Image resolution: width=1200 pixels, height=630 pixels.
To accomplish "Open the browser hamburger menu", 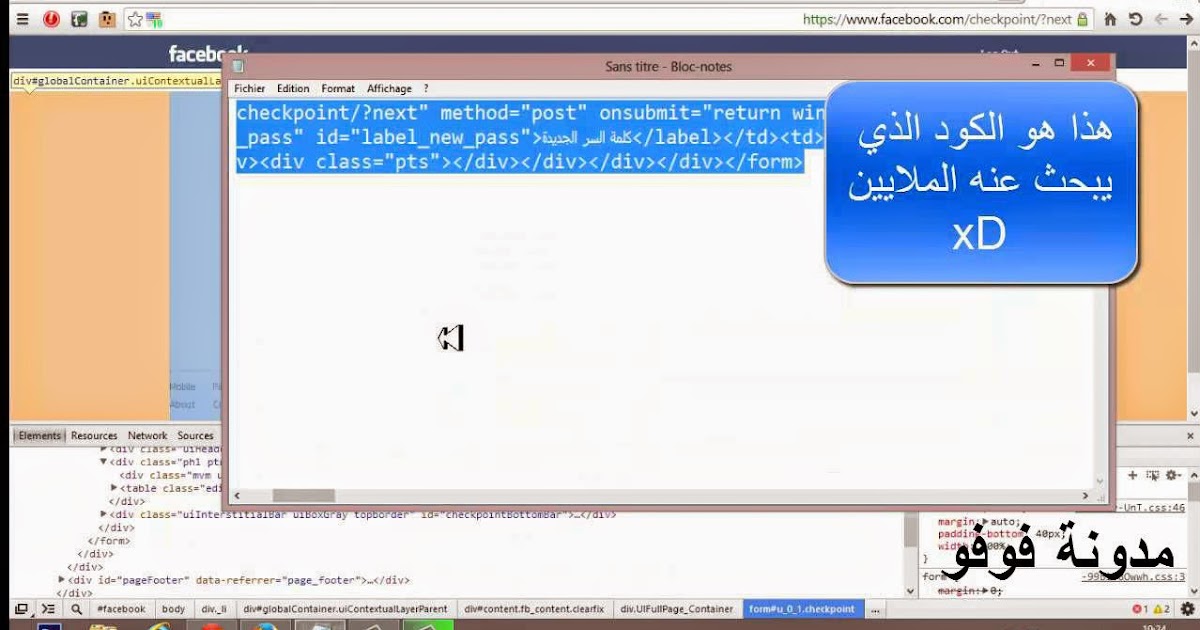I will tap(22, 19).
